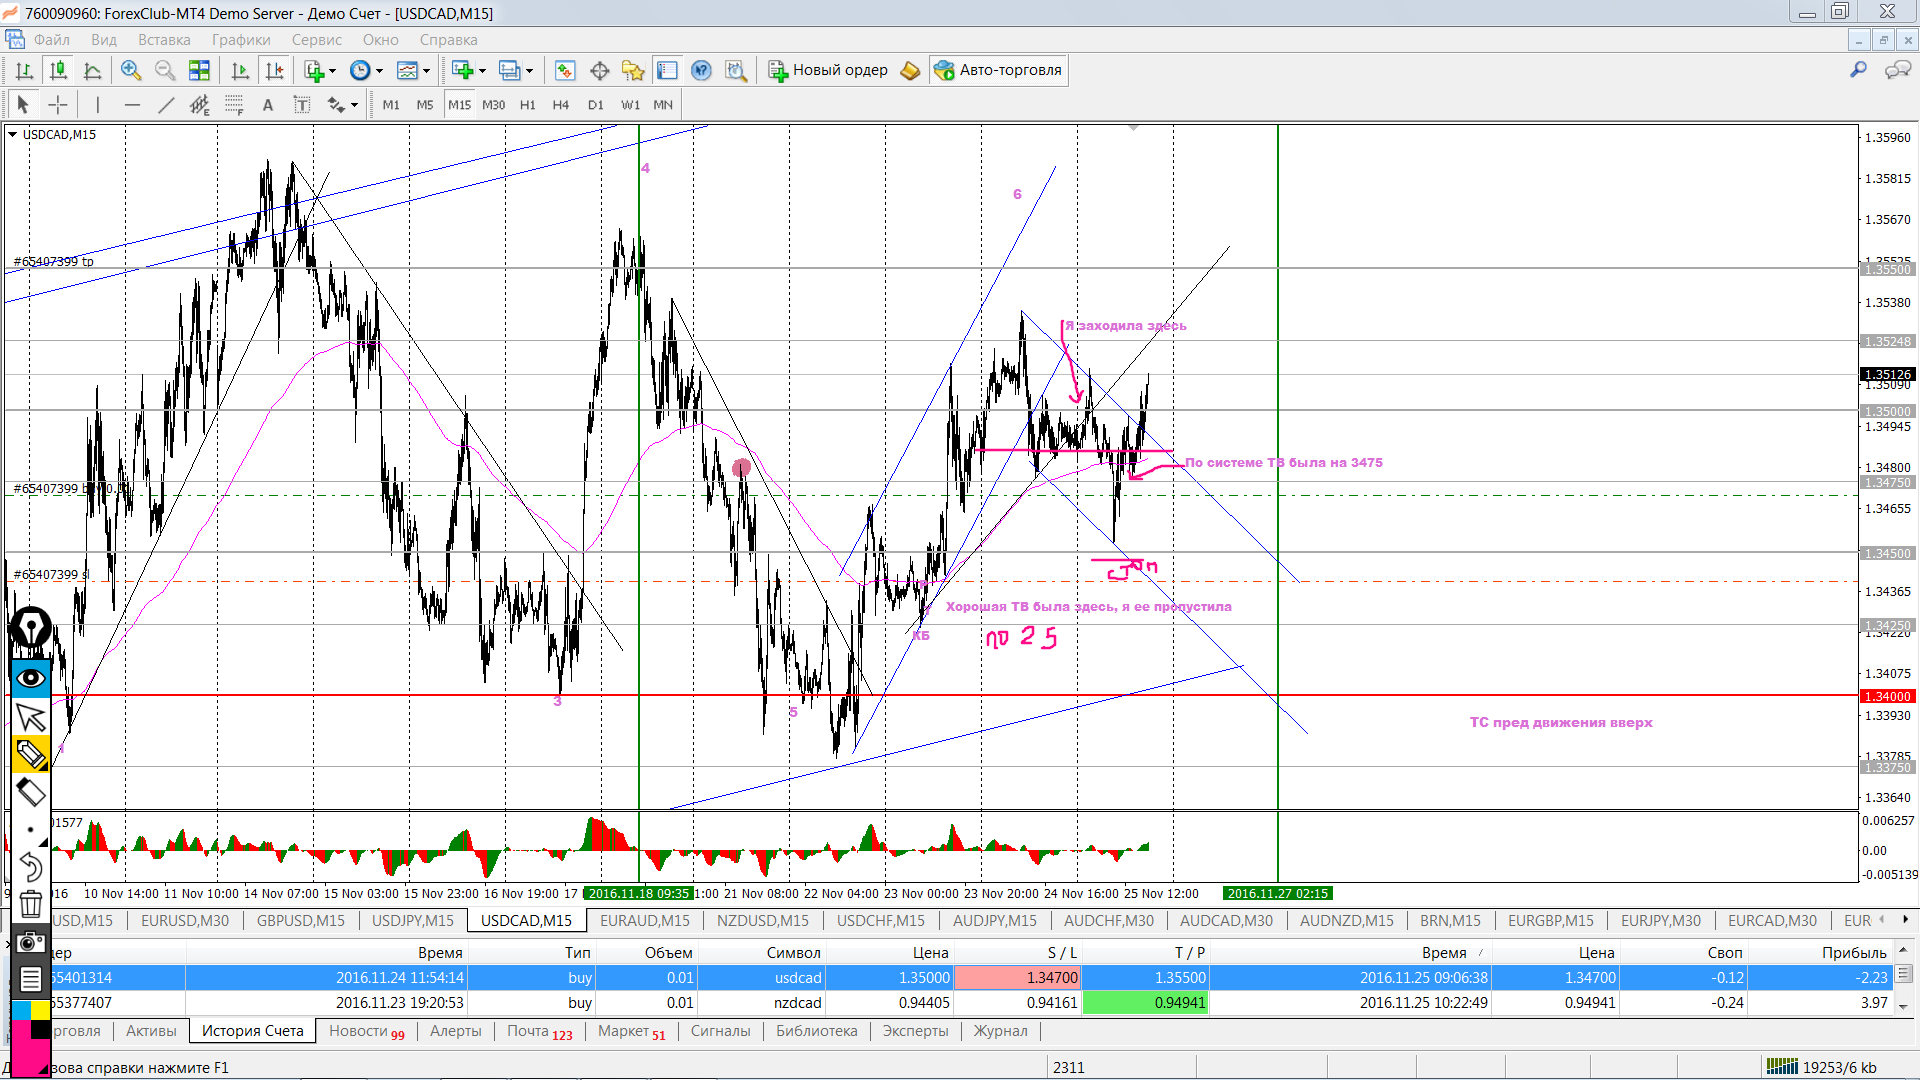
Task: Open the templates dropdown arrow
Action: click(x=427, y=71)
